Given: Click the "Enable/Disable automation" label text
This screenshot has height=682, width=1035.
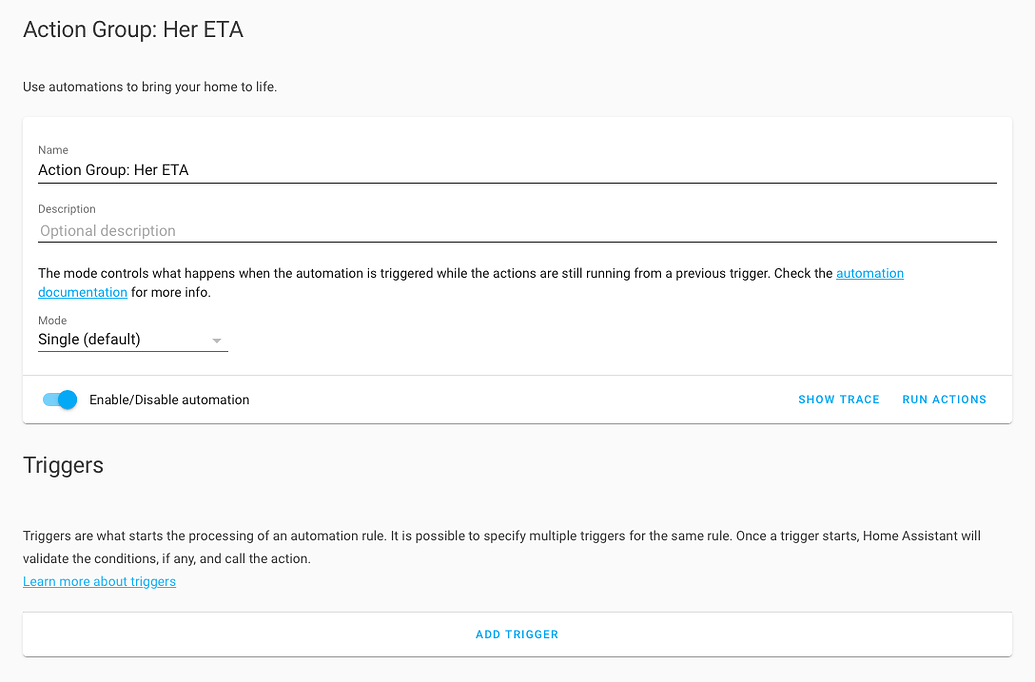Looking at the screenshot, I should [169, 400].
